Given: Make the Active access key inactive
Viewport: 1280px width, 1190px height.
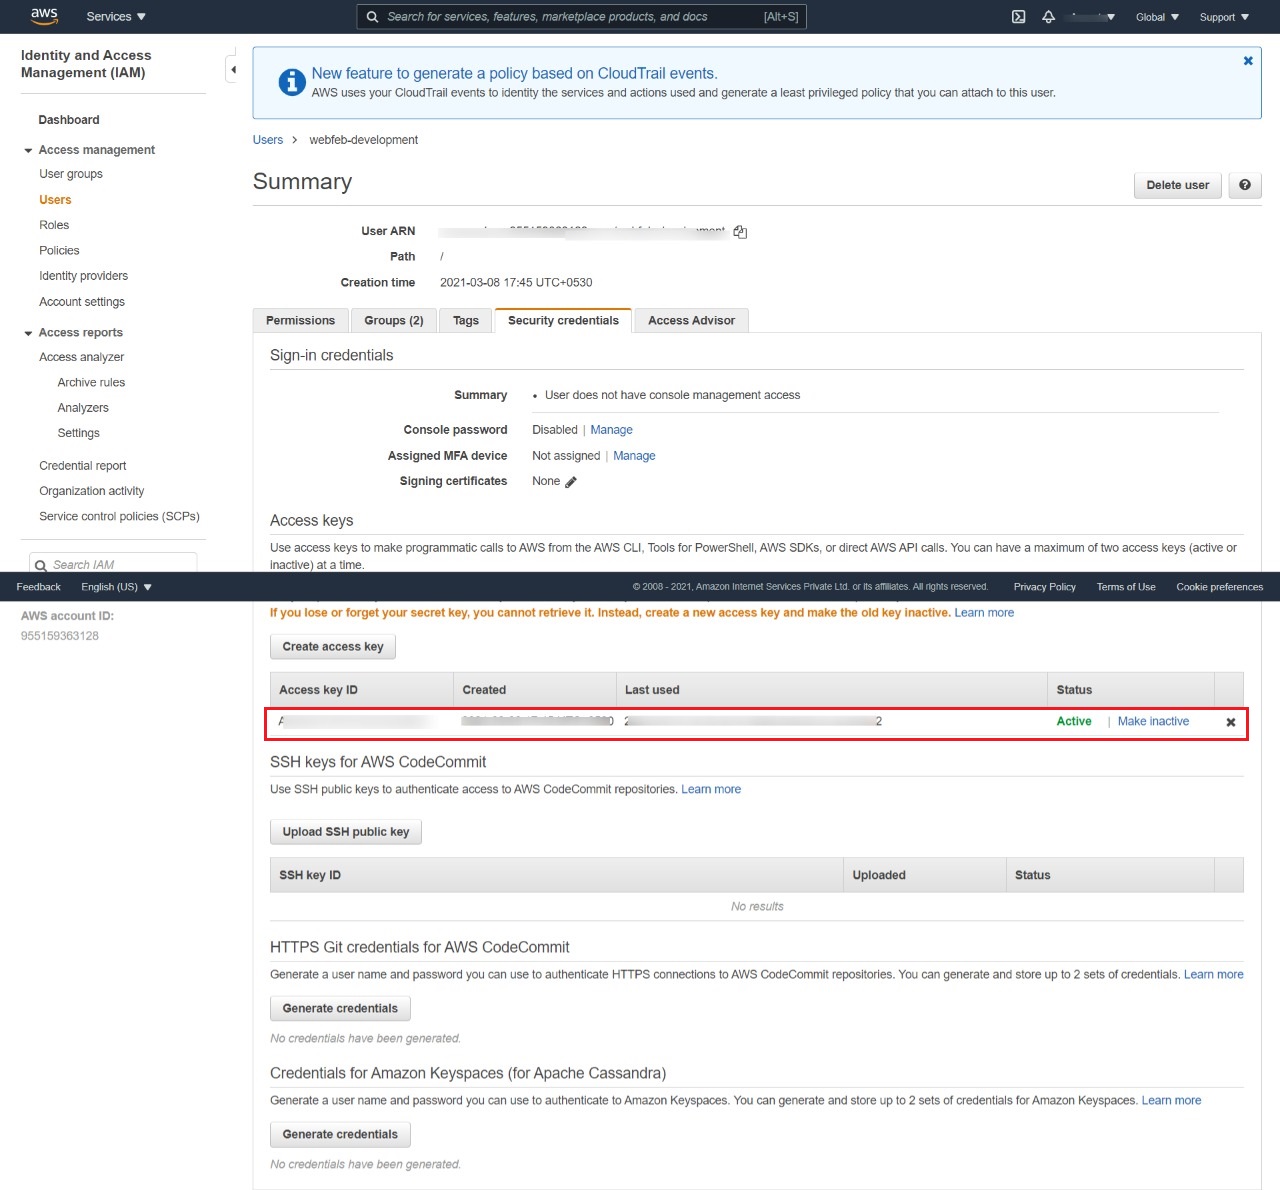Looking at the screenshot, I should 1152,721.
